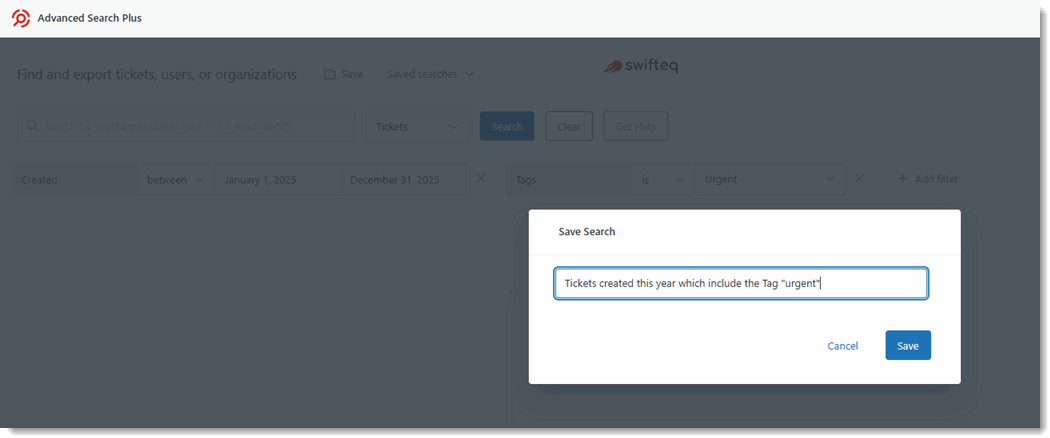The width and height of the screenshot is (1050, 438).
Task: Click the Clear button
Action: pyautogui.click(x=569, y=127)
